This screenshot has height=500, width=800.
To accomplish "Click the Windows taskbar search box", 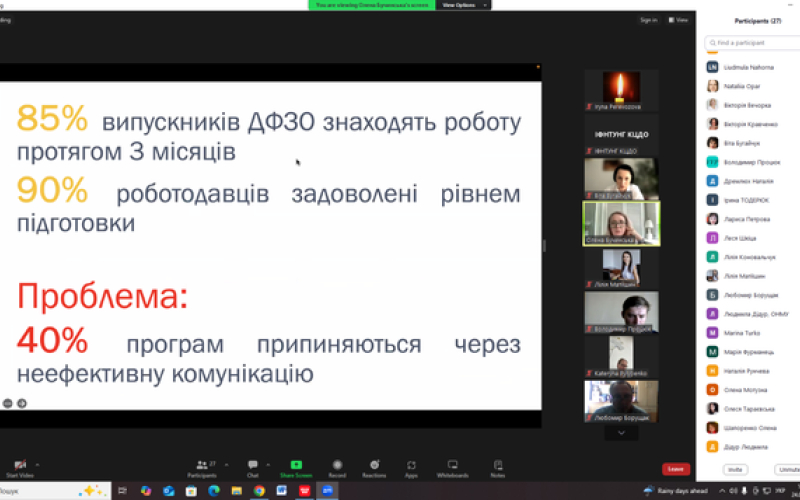I will coord(55,491).
